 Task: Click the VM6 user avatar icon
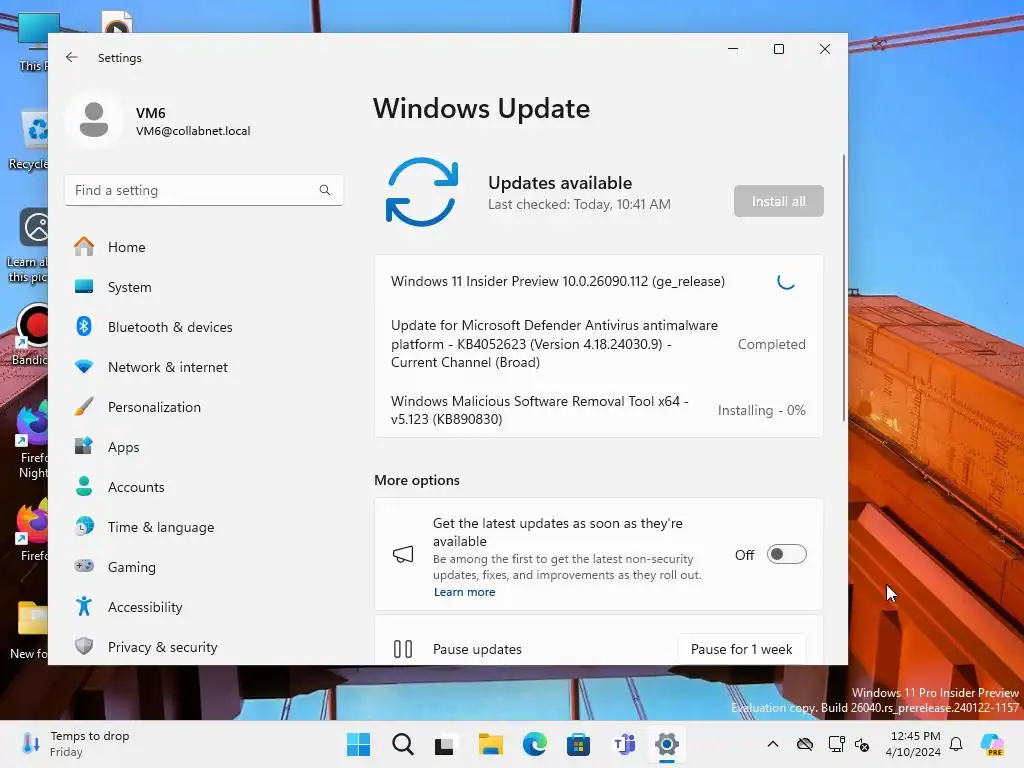click(x=94, y=120)
